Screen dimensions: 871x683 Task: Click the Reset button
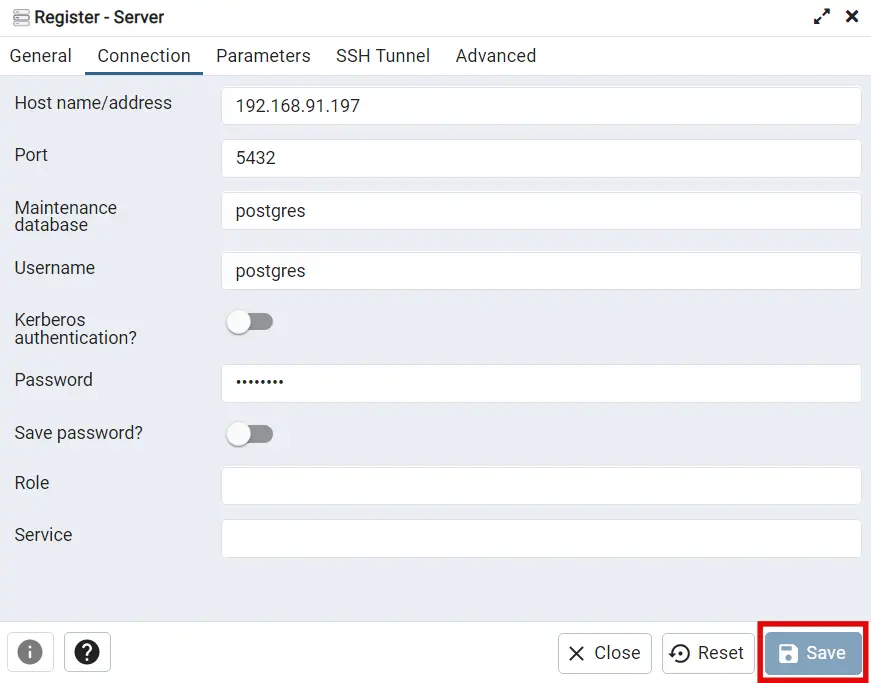click(708, 653)
